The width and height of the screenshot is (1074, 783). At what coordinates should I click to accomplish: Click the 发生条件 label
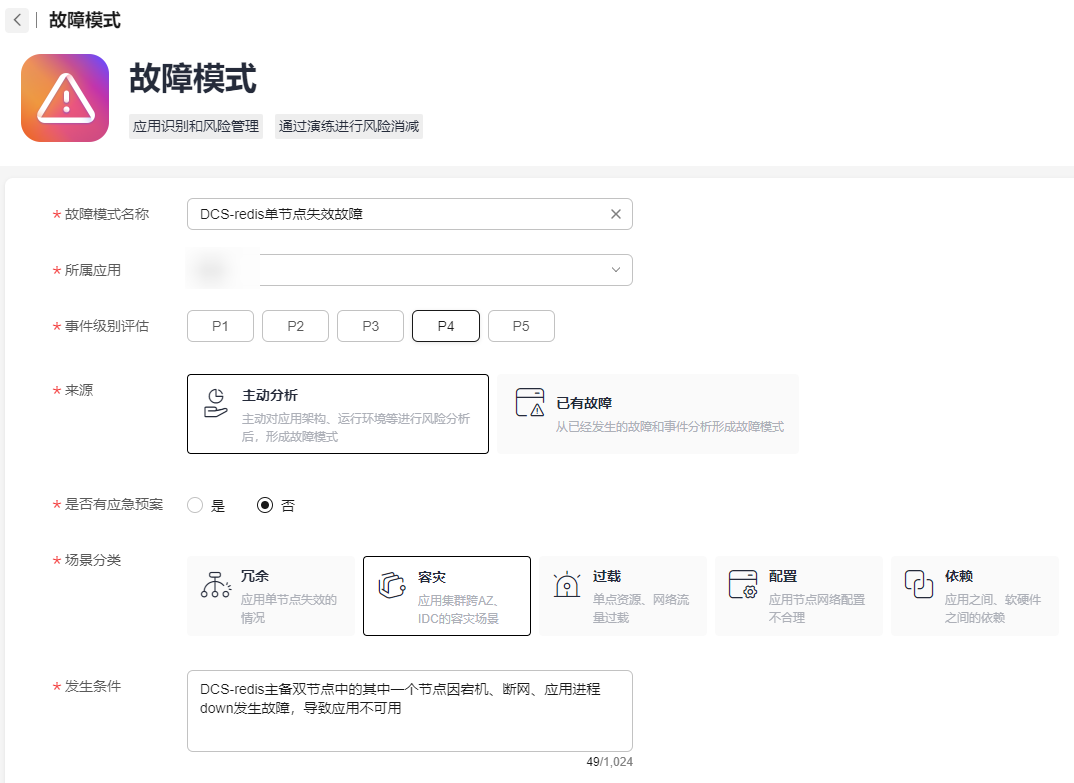point(93,686)
